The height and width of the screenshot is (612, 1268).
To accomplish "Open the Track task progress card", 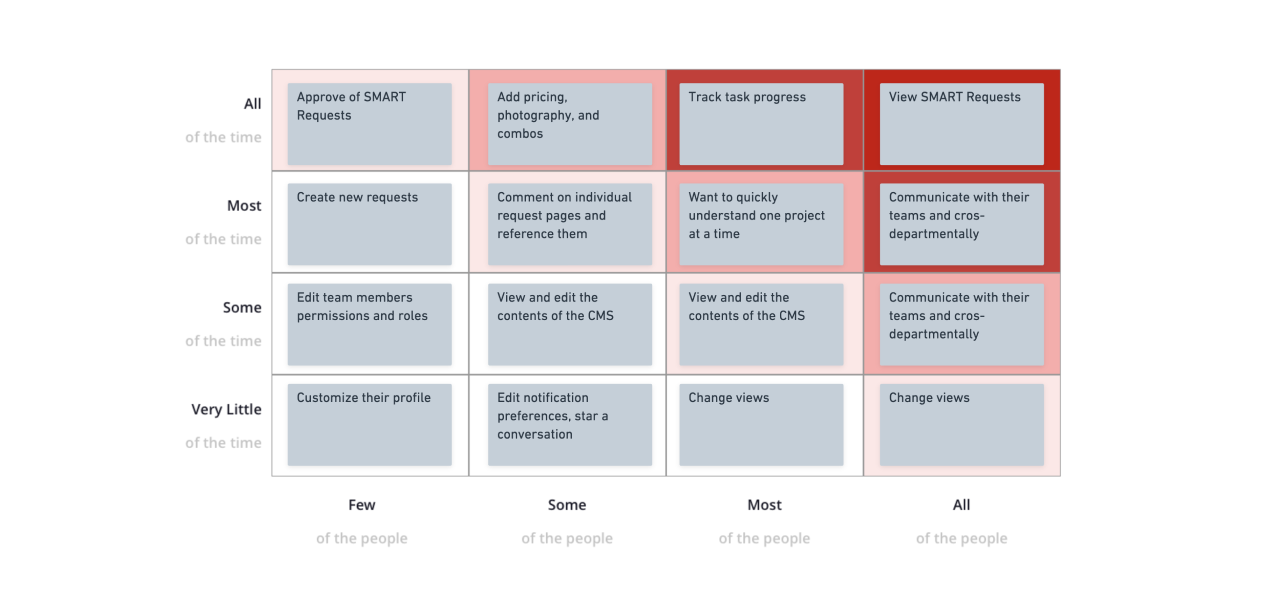I will pos(761,124).
